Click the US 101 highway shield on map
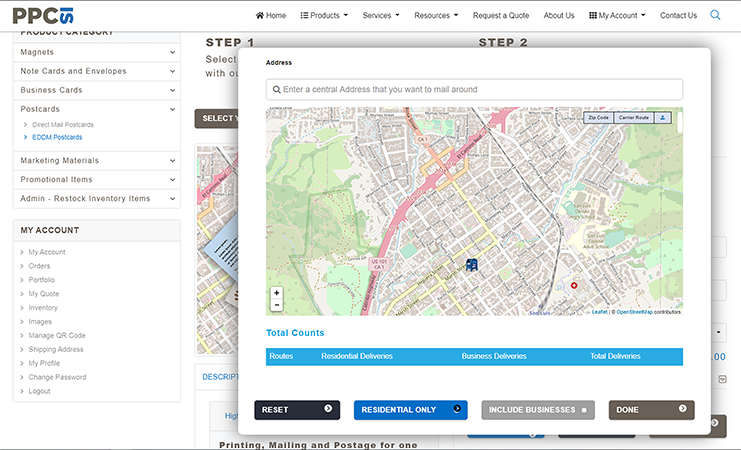The width and height of the screenshot is (741, 450). [x=379, y=264]
